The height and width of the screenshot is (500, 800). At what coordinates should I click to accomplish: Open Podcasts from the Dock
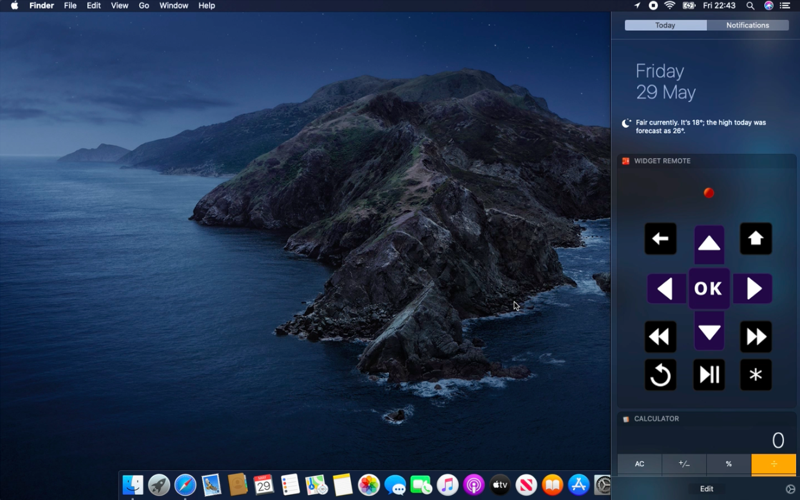473,485
